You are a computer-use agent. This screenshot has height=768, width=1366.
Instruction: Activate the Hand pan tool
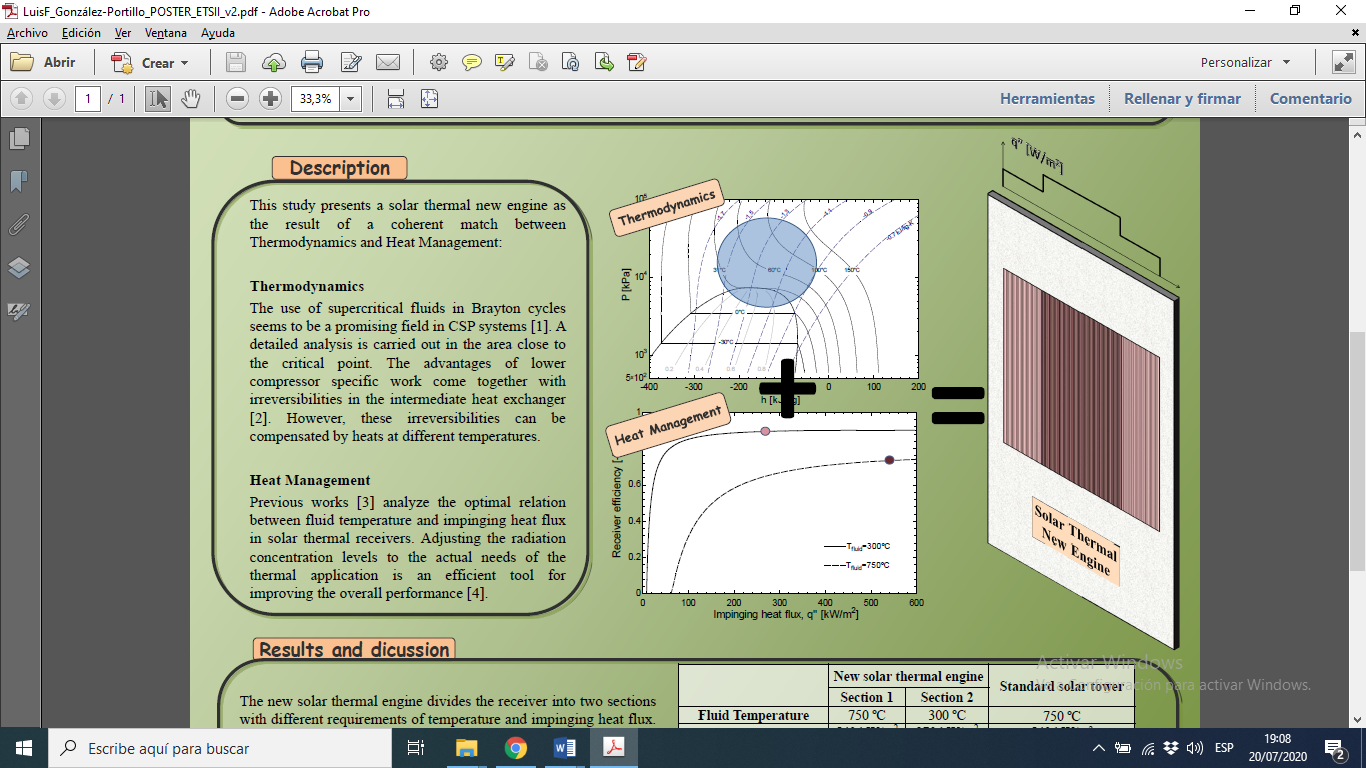(191, 99)
